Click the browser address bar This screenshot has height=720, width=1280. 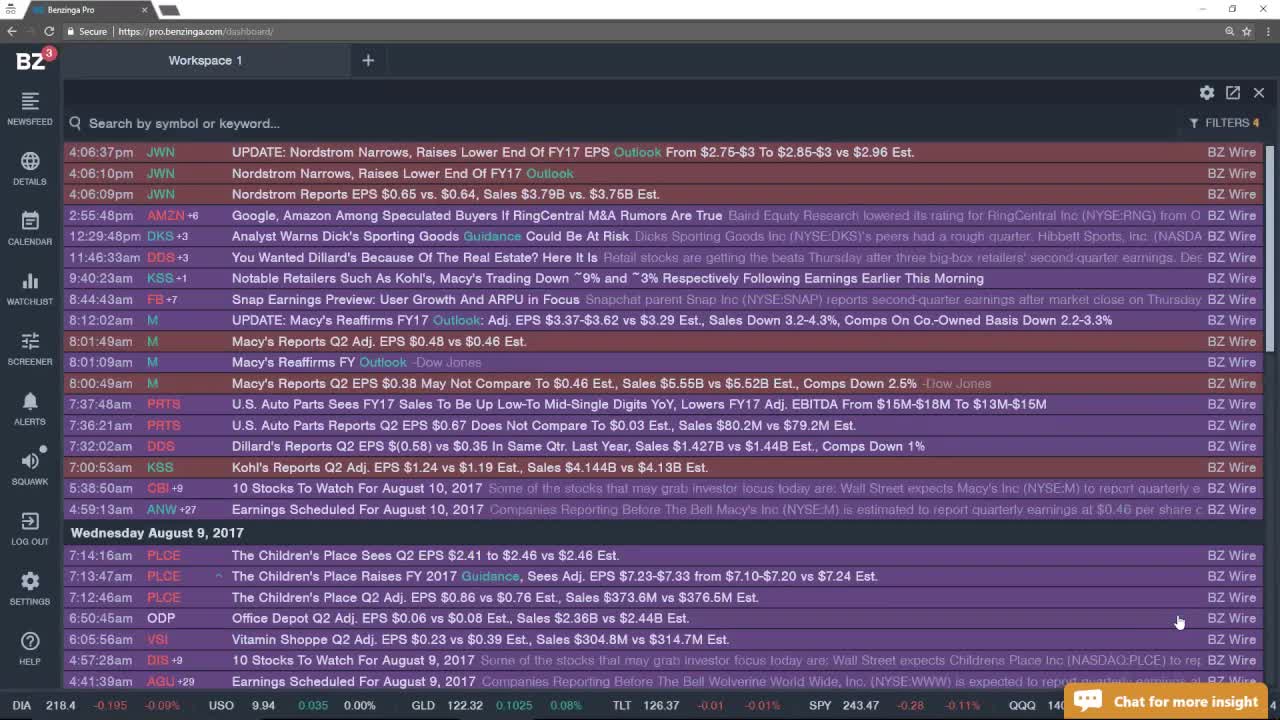(x=640, y=31)
